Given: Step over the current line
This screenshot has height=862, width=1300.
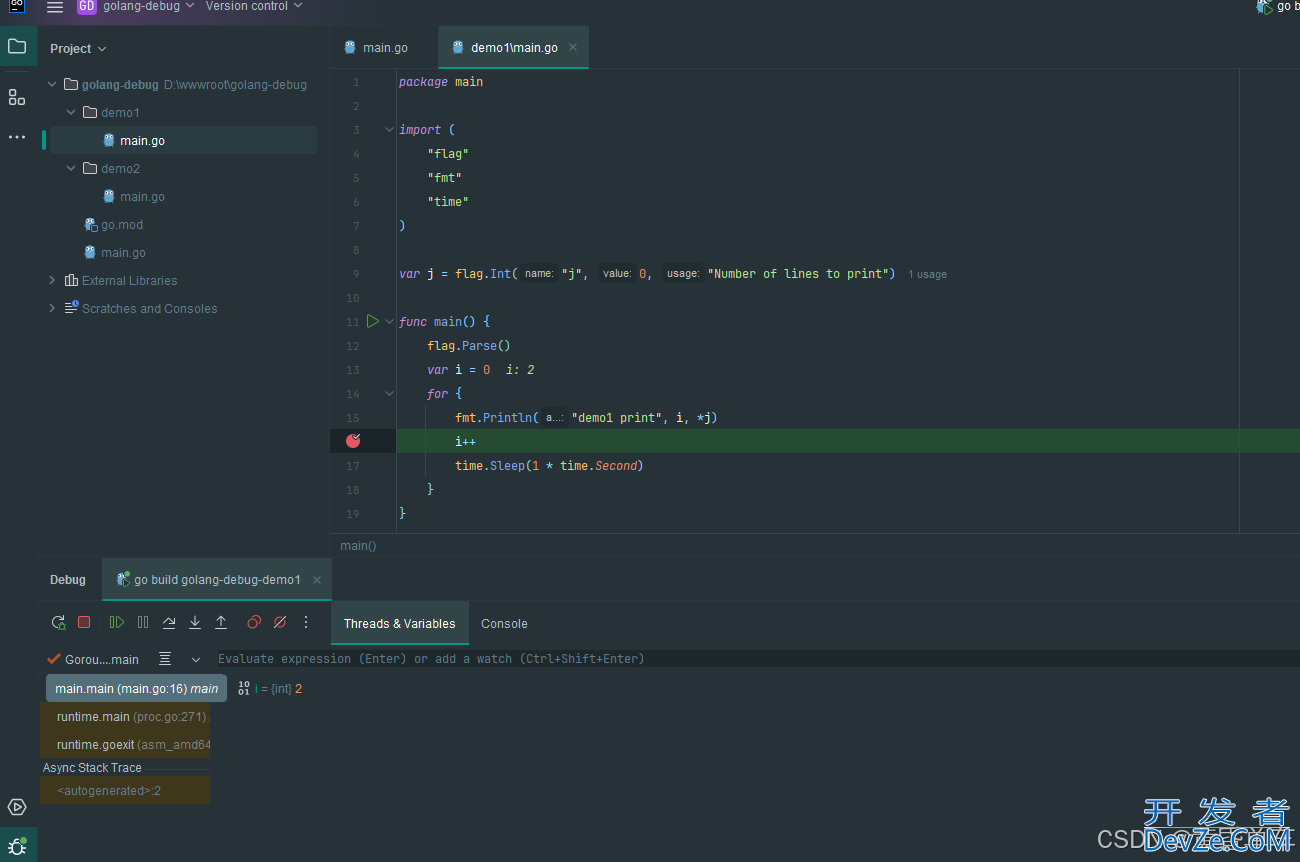Looking at the screenshot, I should (169, 622).
